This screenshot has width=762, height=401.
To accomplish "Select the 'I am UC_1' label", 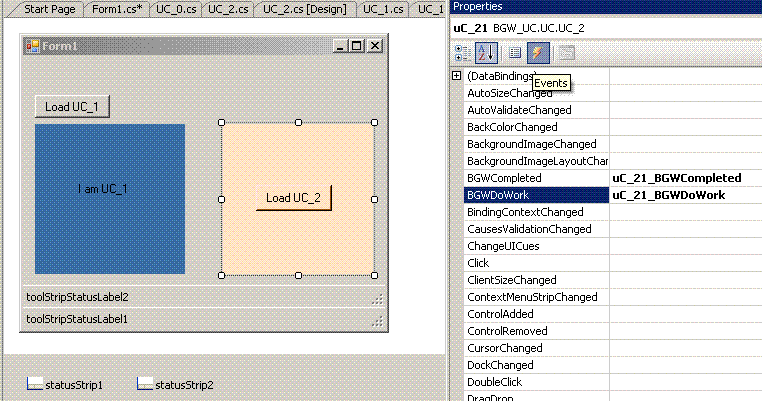I will pyautogui.click(x=103, y=189).
